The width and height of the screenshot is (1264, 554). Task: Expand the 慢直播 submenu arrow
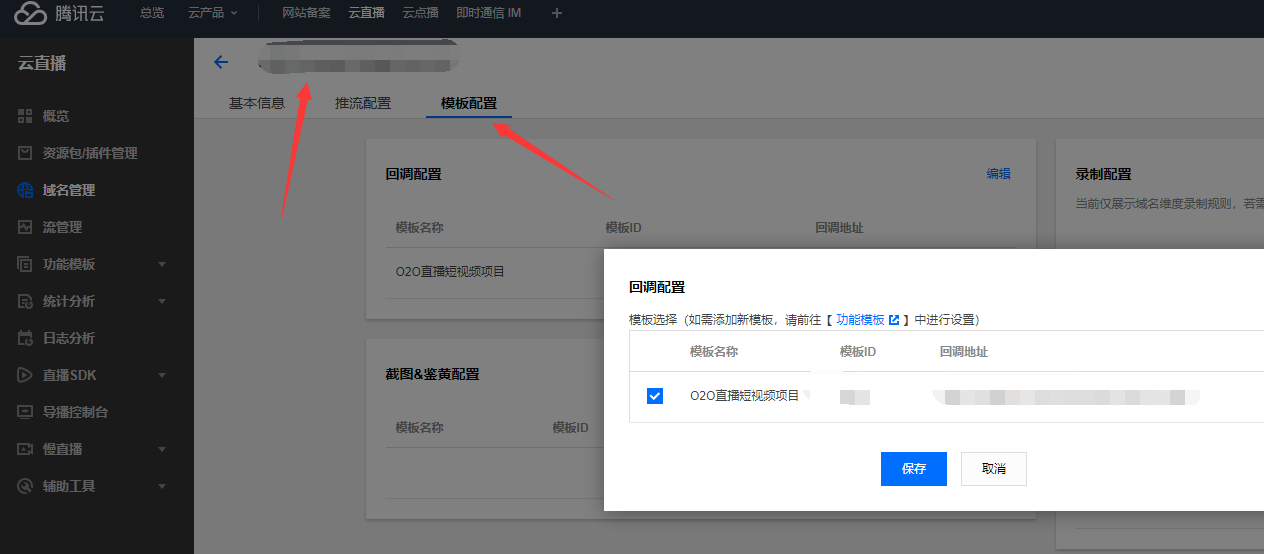click(x=162, y=450)
